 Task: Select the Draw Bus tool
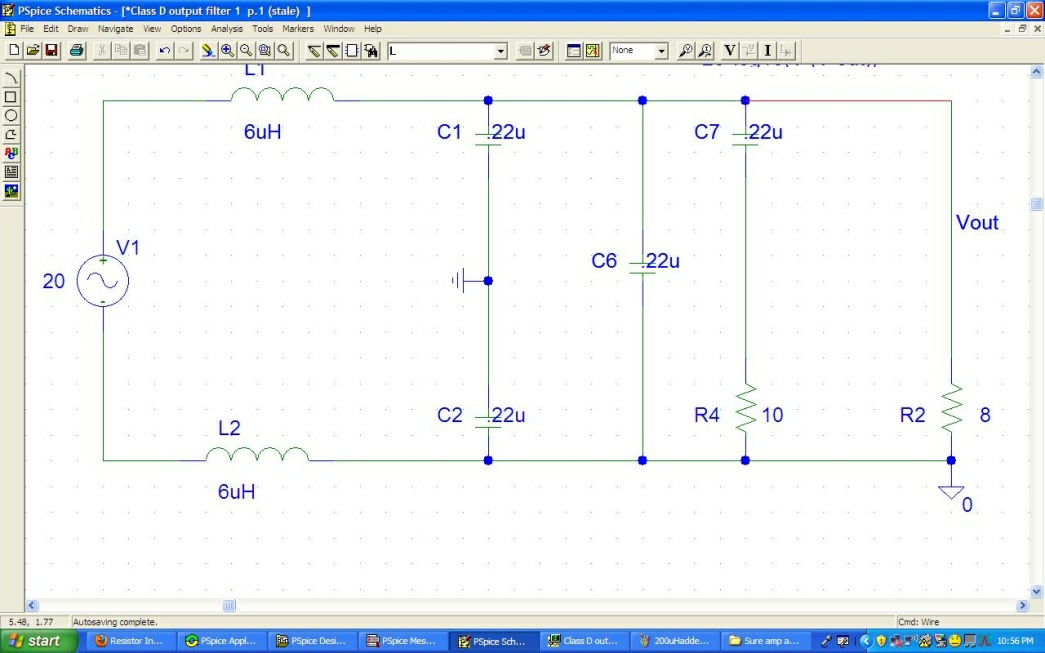click(333, 51)
